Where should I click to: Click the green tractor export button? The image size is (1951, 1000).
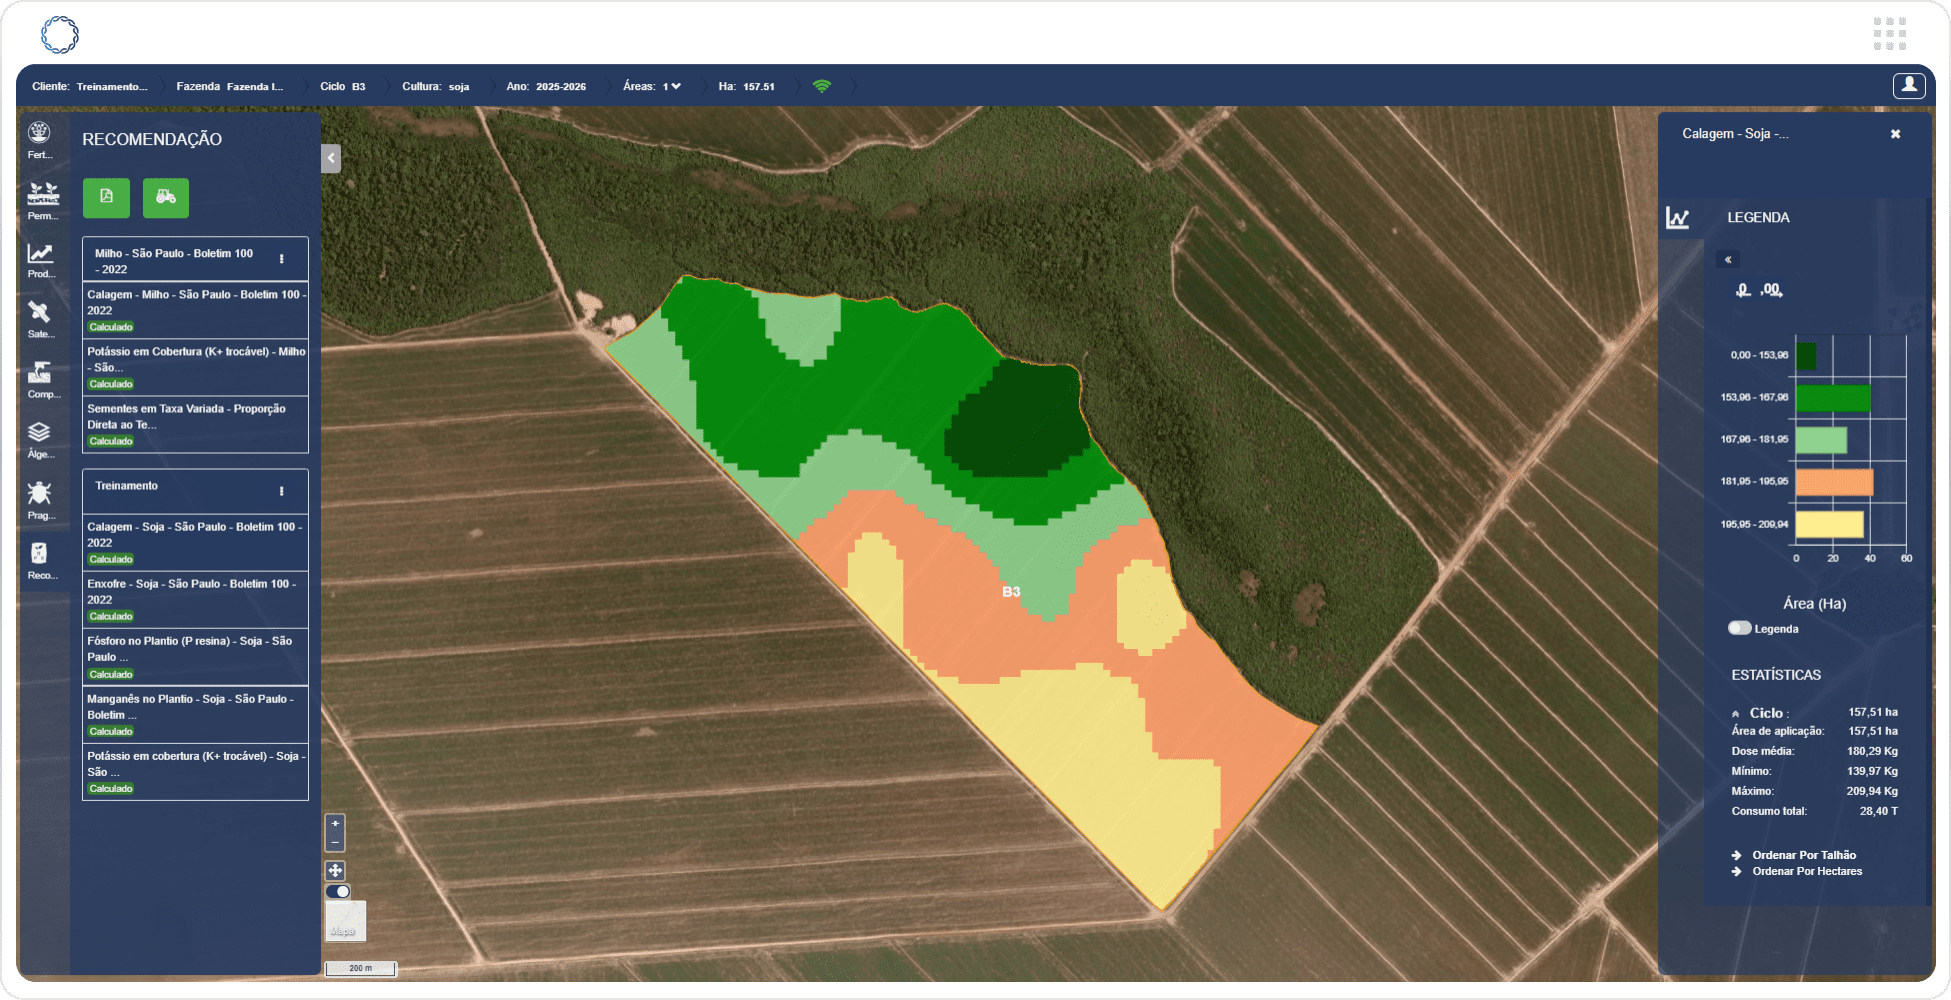click(x=166, y=197)
